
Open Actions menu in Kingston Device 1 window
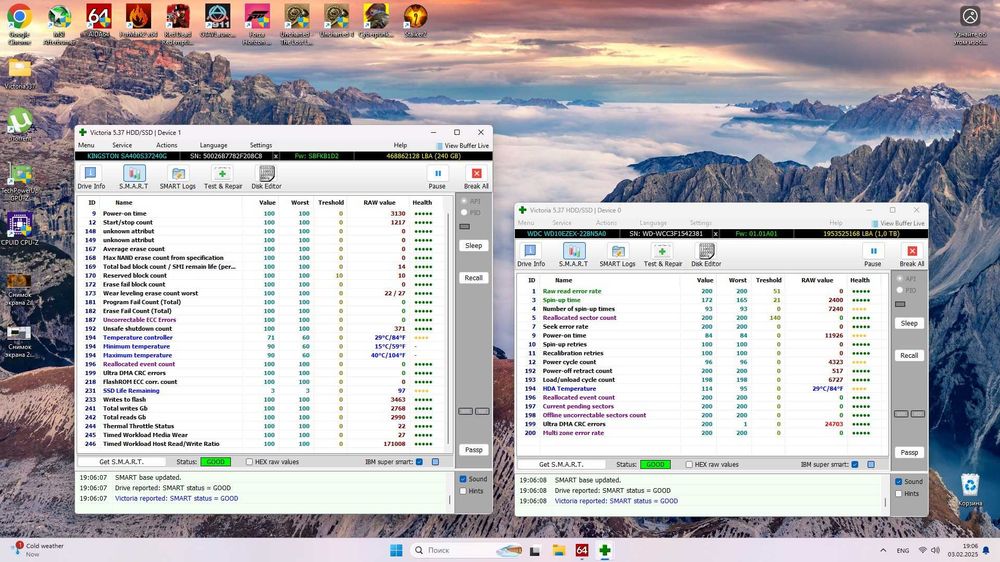point(167,145)
